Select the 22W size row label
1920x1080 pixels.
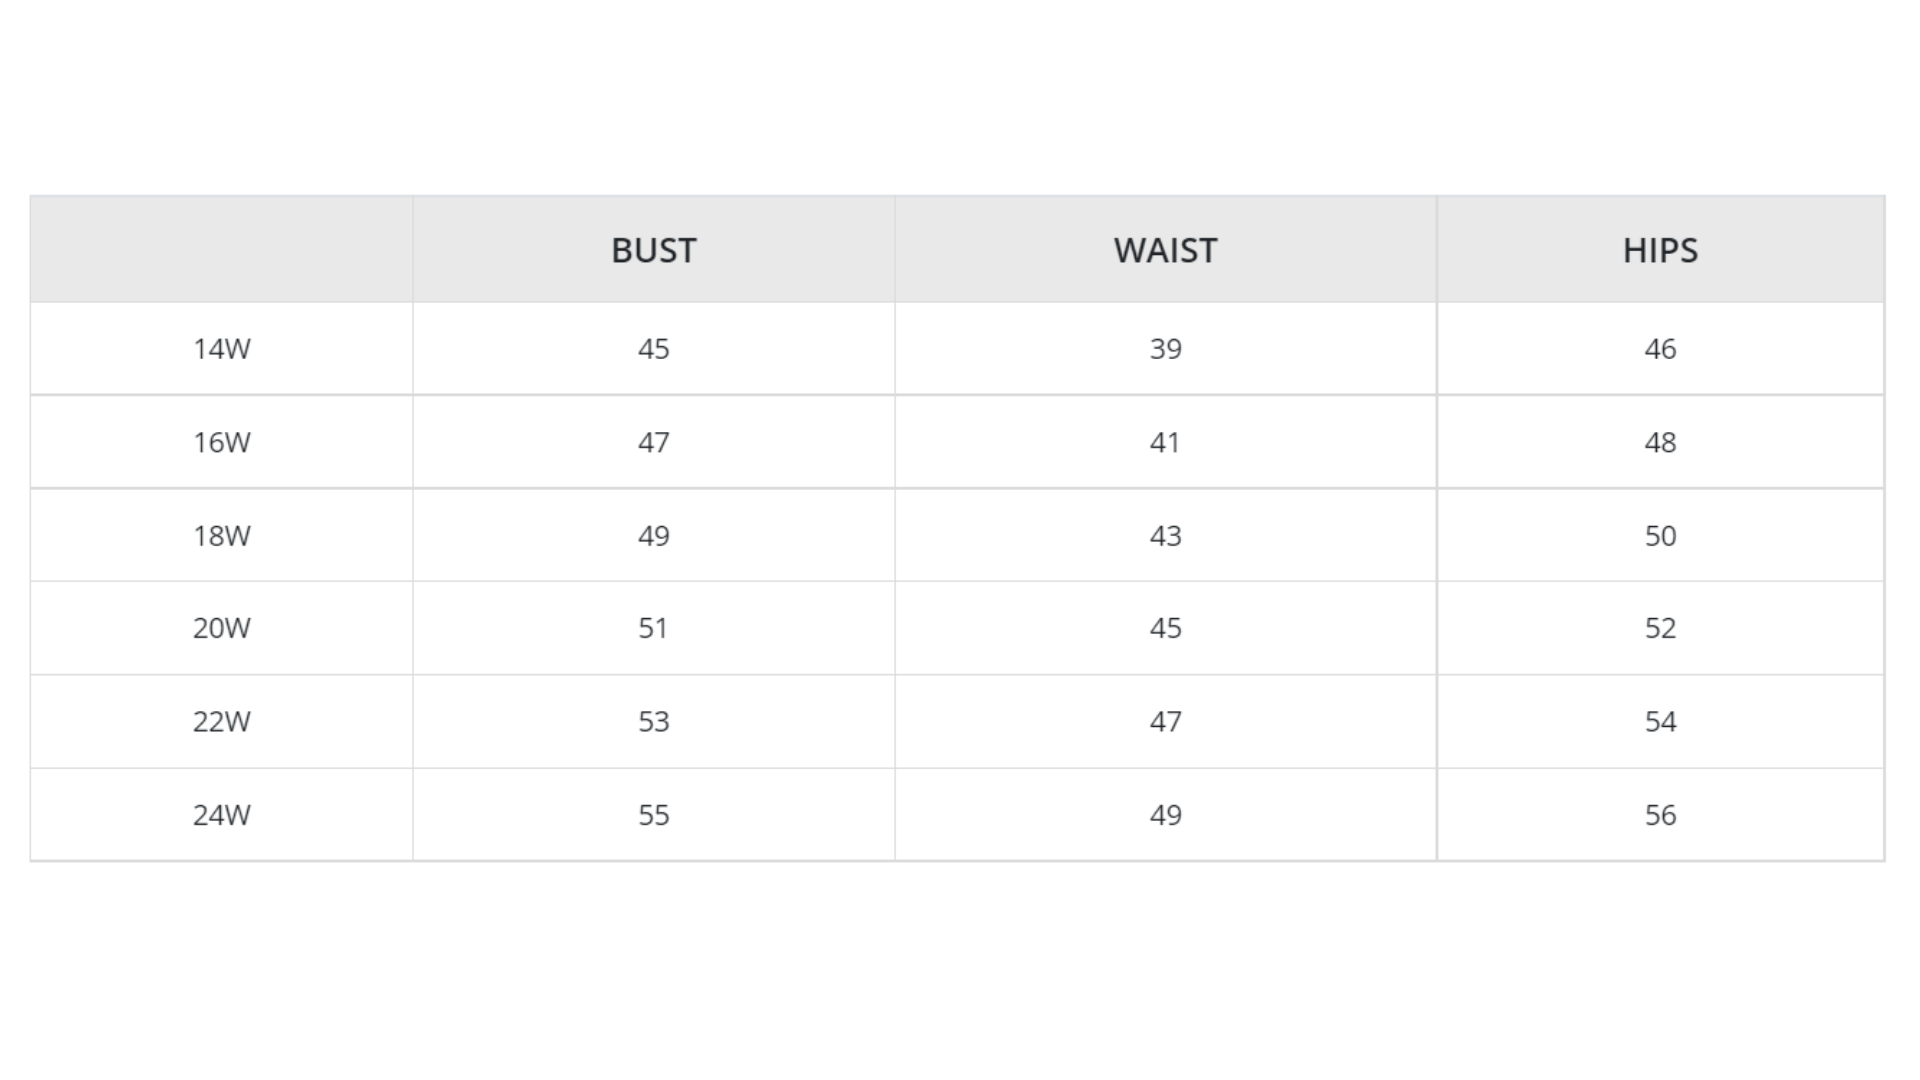pyautogui.click(x=221, y=722)
